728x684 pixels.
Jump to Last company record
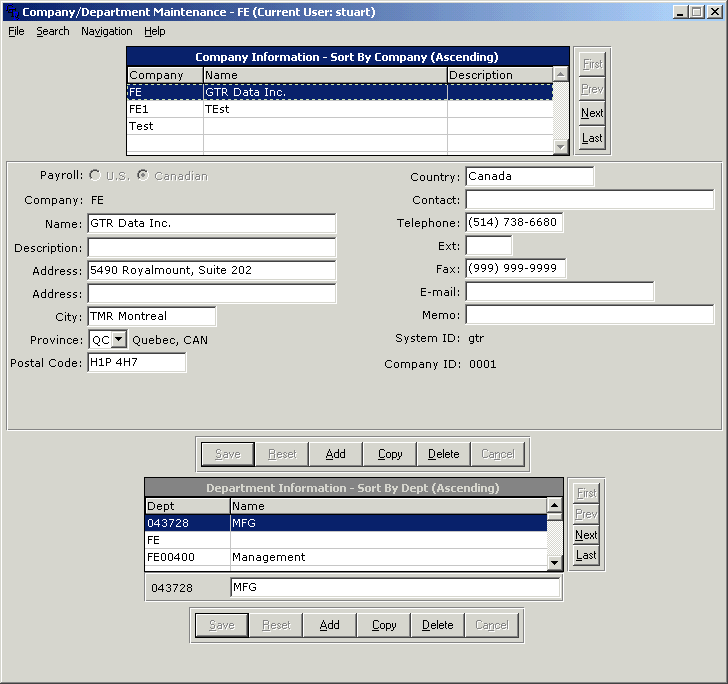point(592,138)
